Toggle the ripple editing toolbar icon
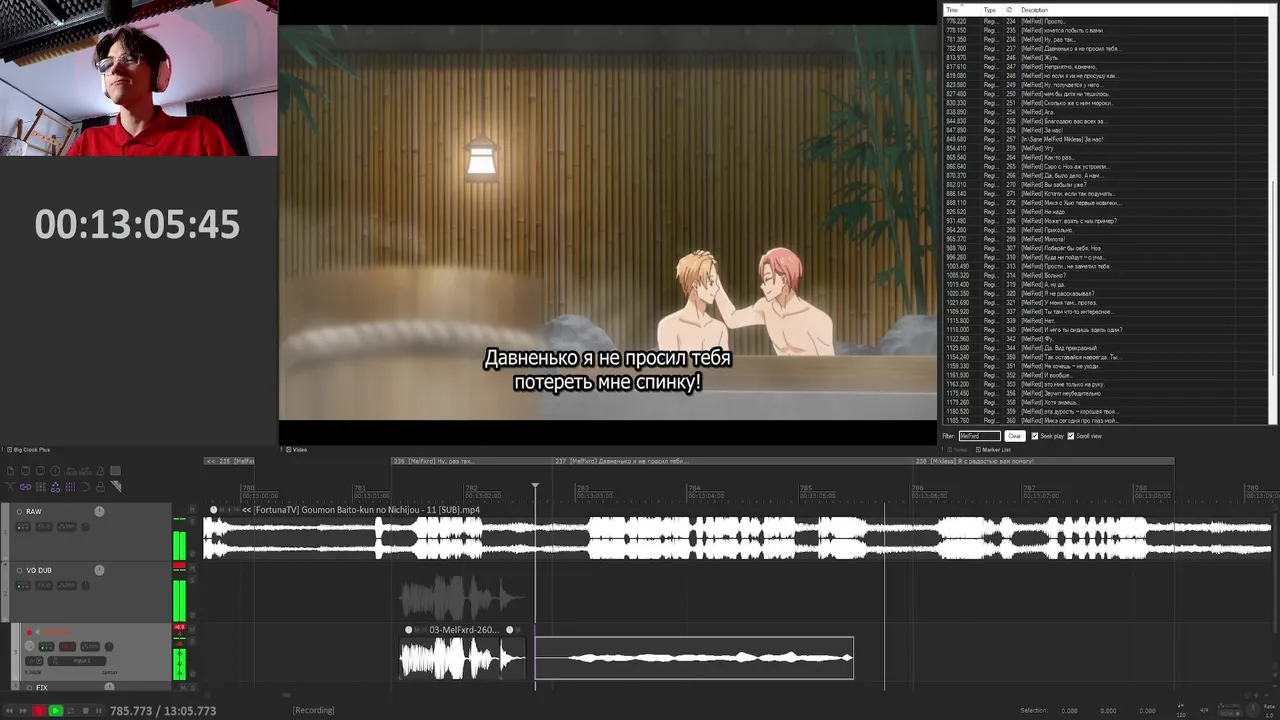The width and height of the screenshot is (1280, 720). pos(41,487)
